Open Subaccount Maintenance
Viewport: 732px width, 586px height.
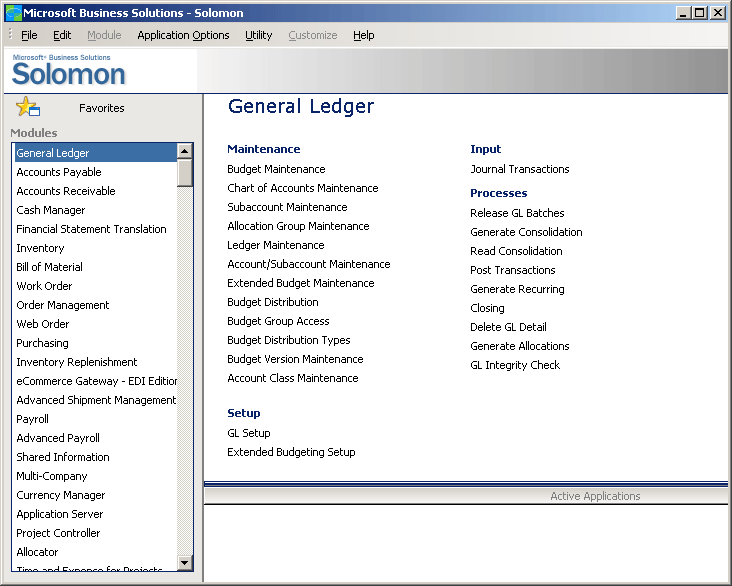click(287, 207)
